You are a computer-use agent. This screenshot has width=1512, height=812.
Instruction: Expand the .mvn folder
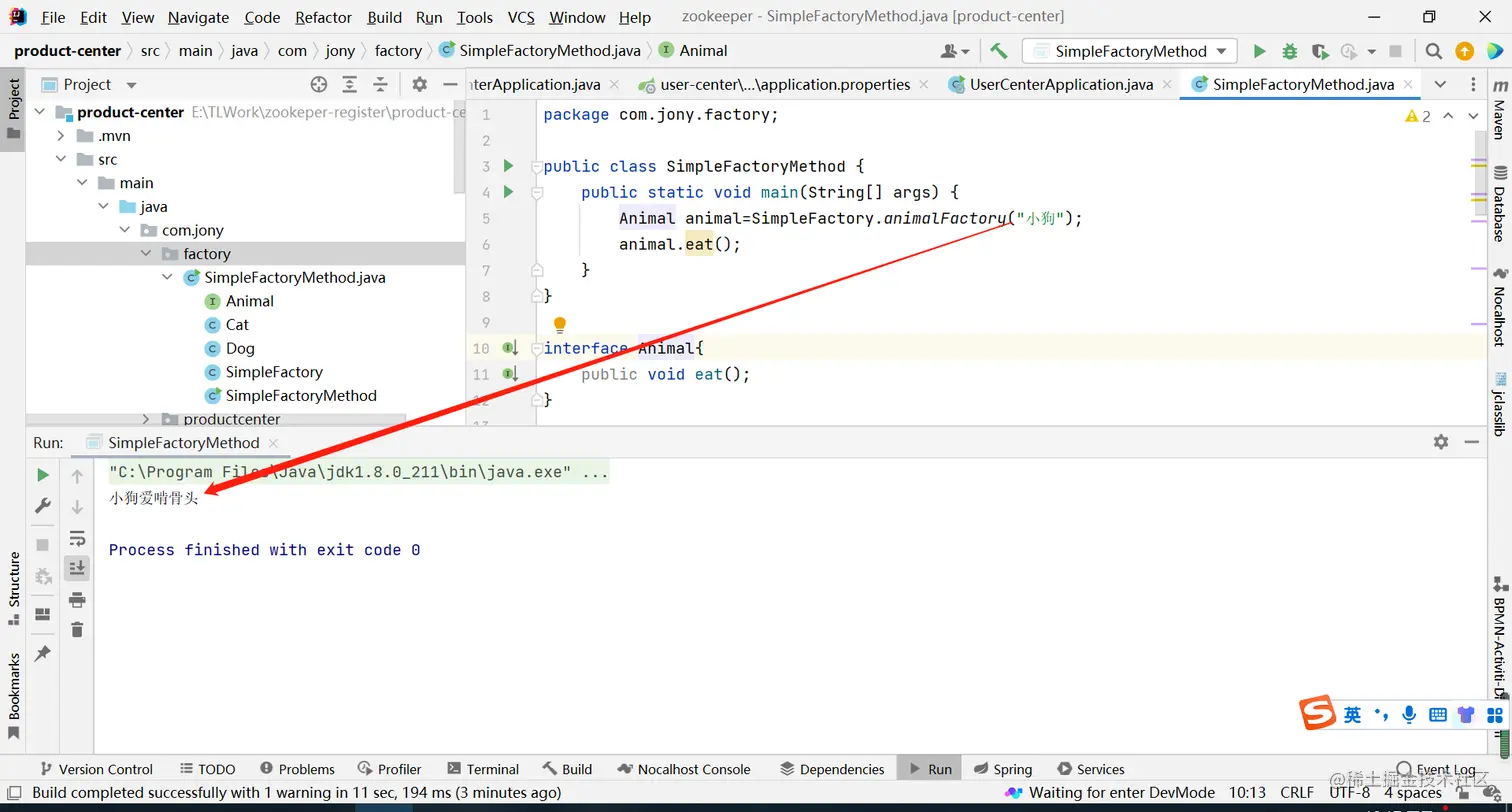click(61, 136)
